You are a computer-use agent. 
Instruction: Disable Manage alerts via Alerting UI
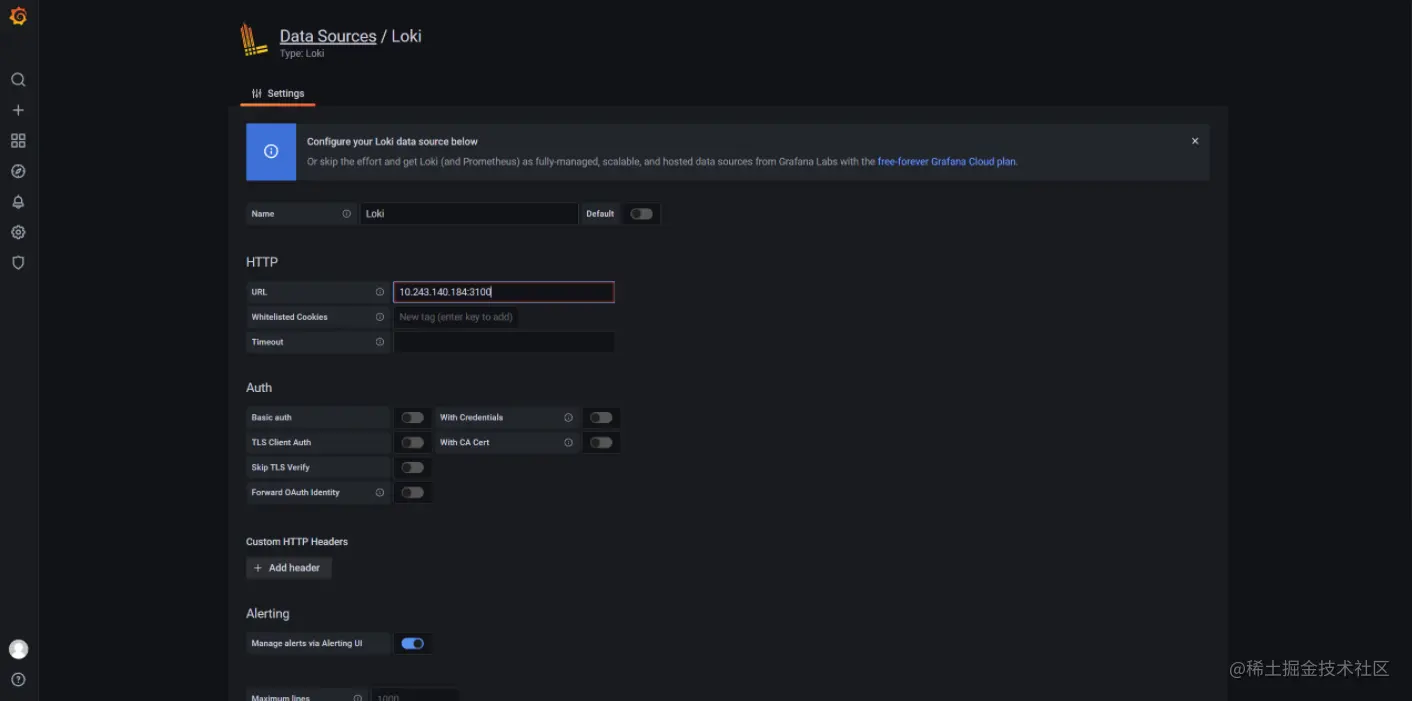412,644
